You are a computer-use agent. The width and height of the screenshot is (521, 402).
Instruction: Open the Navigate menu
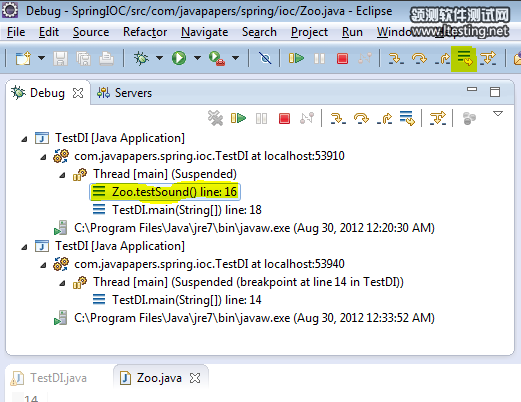pyautogui.click(x=205, y=32)
